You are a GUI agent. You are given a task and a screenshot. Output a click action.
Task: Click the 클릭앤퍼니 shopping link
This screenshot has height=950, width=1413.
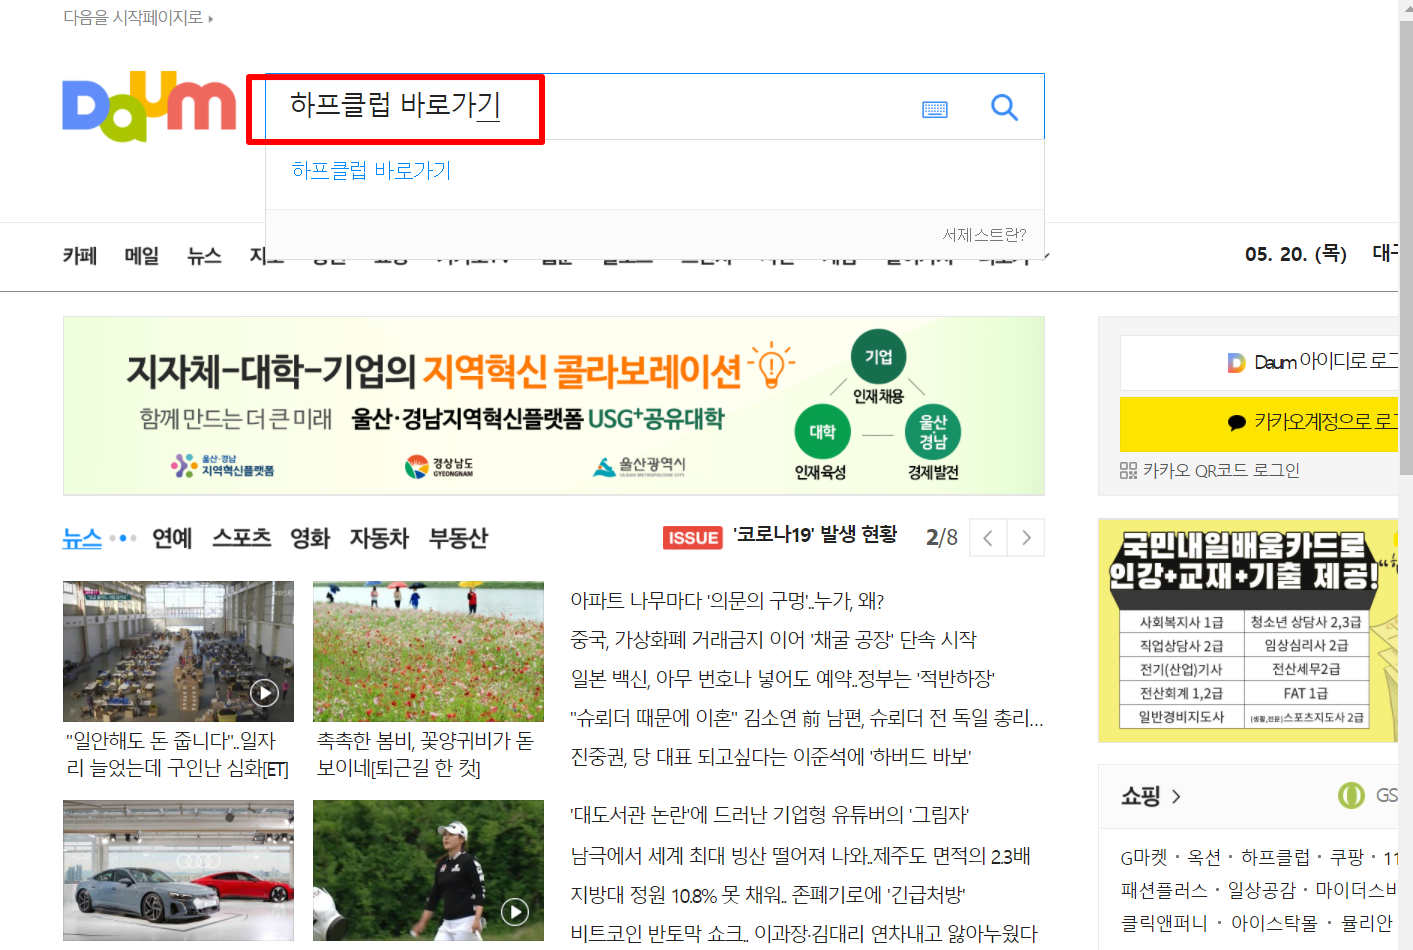tap(1164, 923)
